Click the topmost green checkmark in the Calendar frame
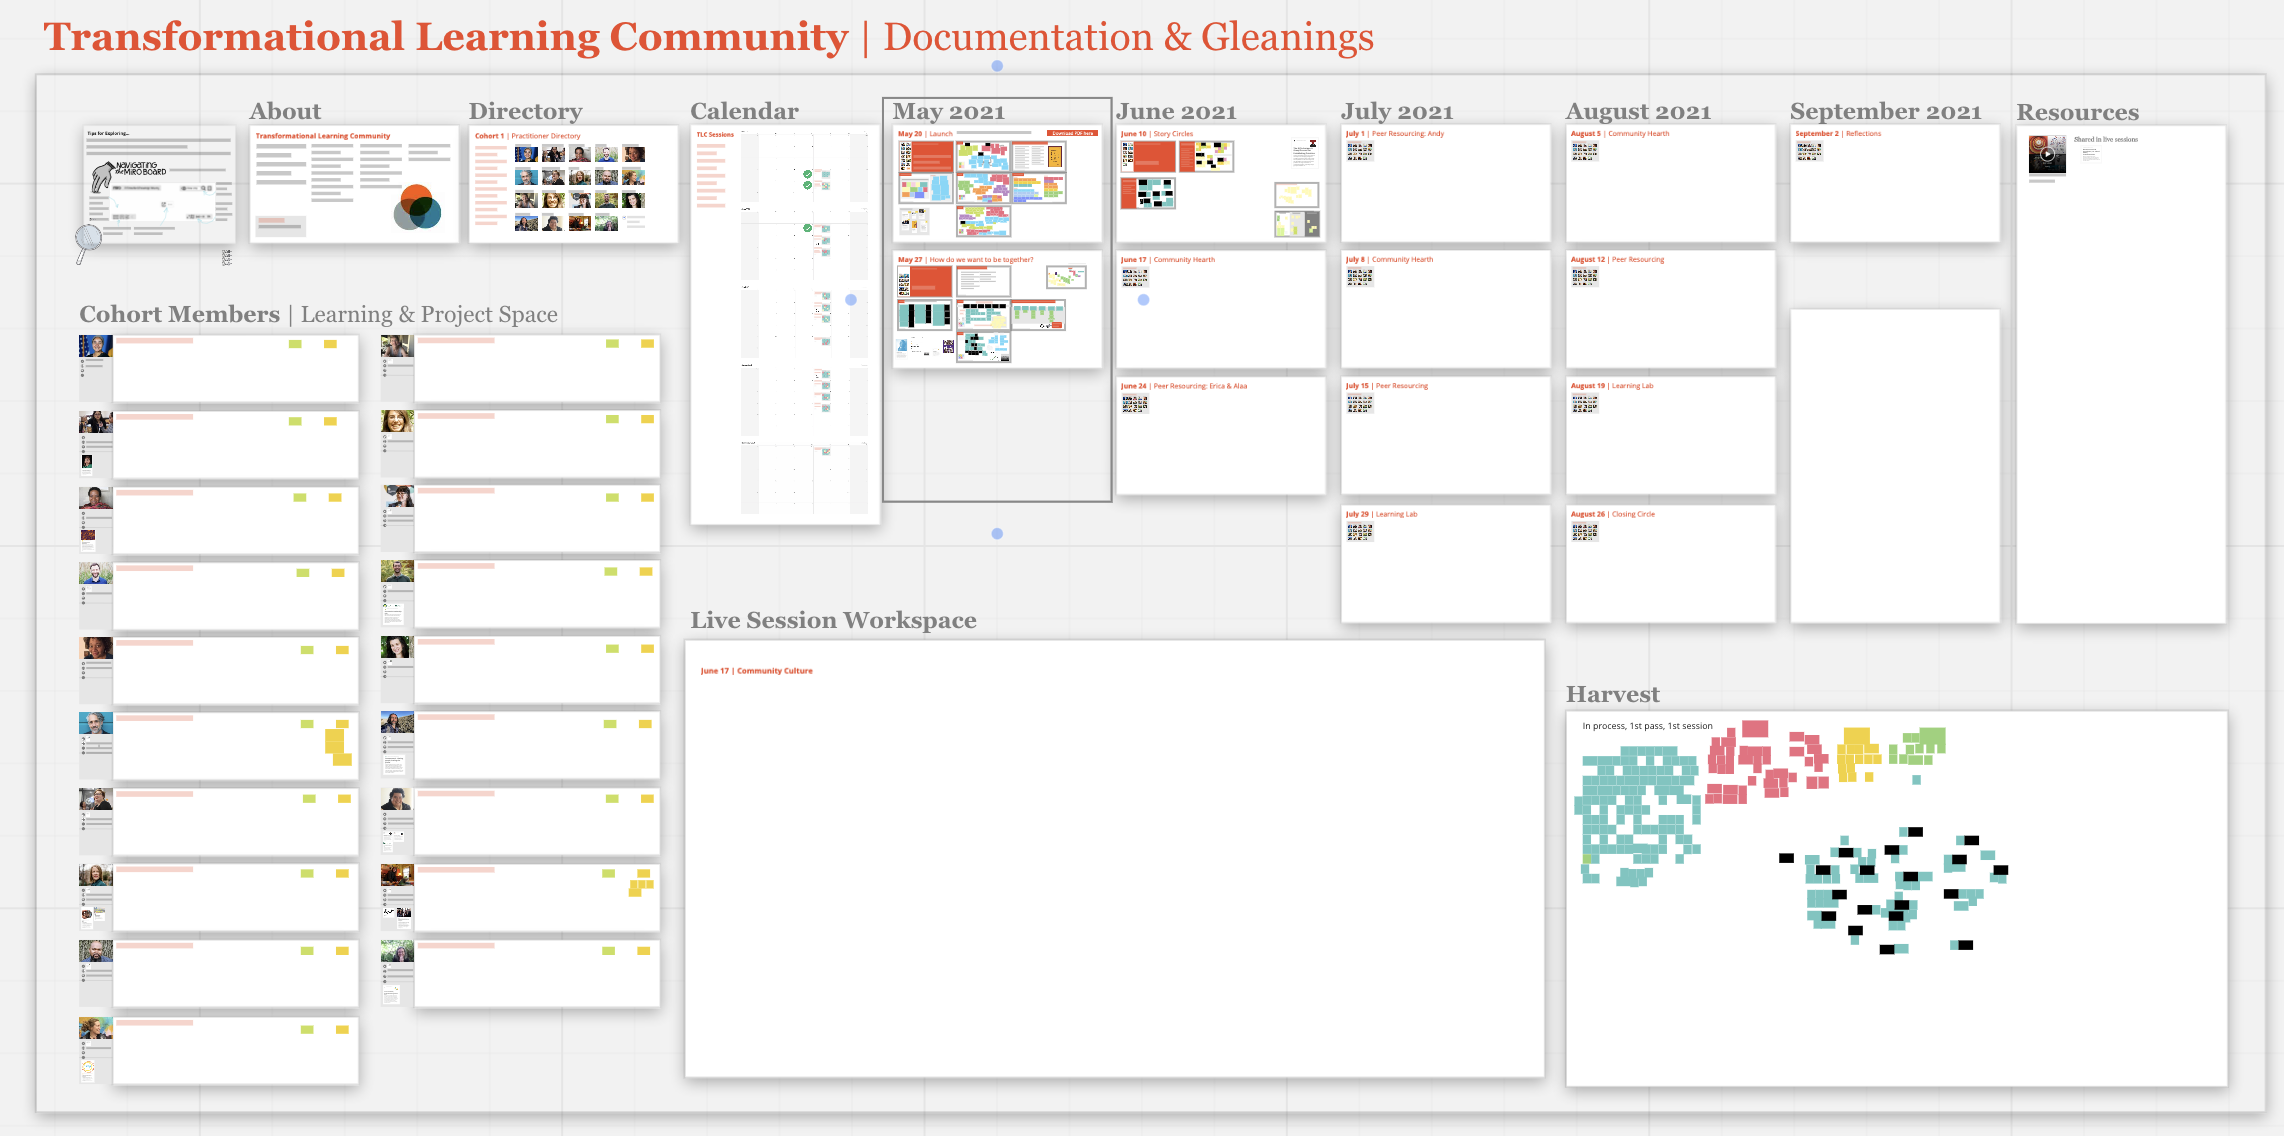 [x=807, y=174]
